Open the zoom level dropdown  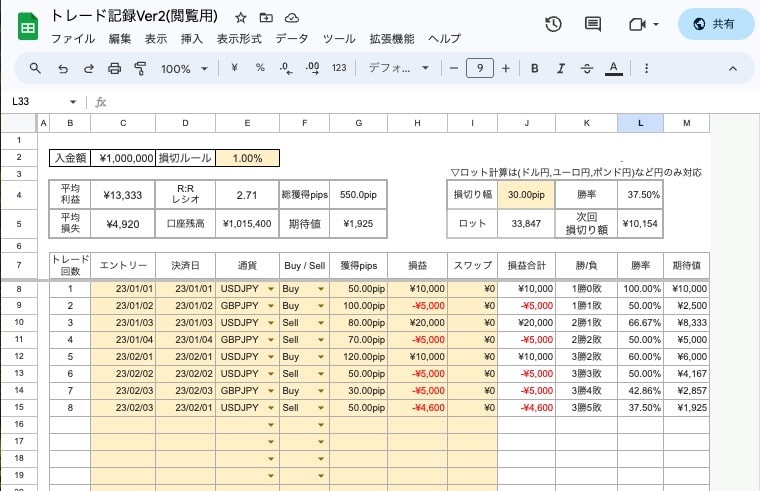coord(185,69)
